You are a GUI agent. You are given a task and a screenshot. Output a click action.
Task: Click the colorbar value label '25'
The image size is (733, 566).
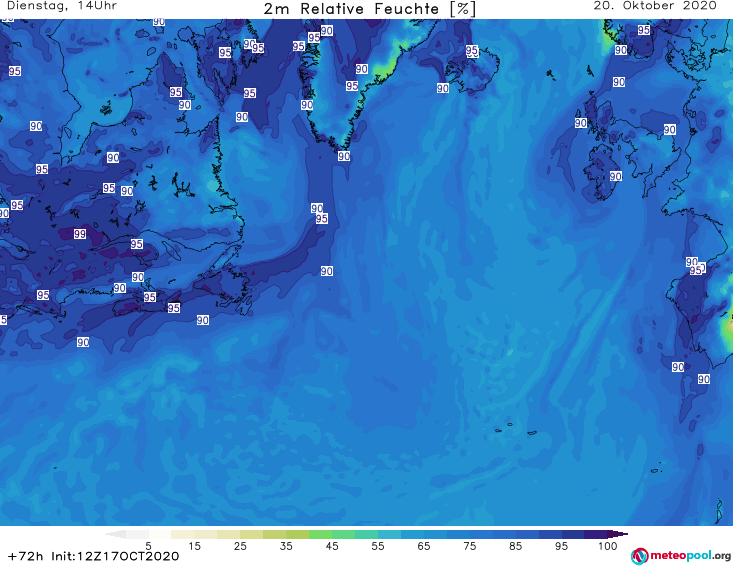pyautogui.click(x=240, y=546)
